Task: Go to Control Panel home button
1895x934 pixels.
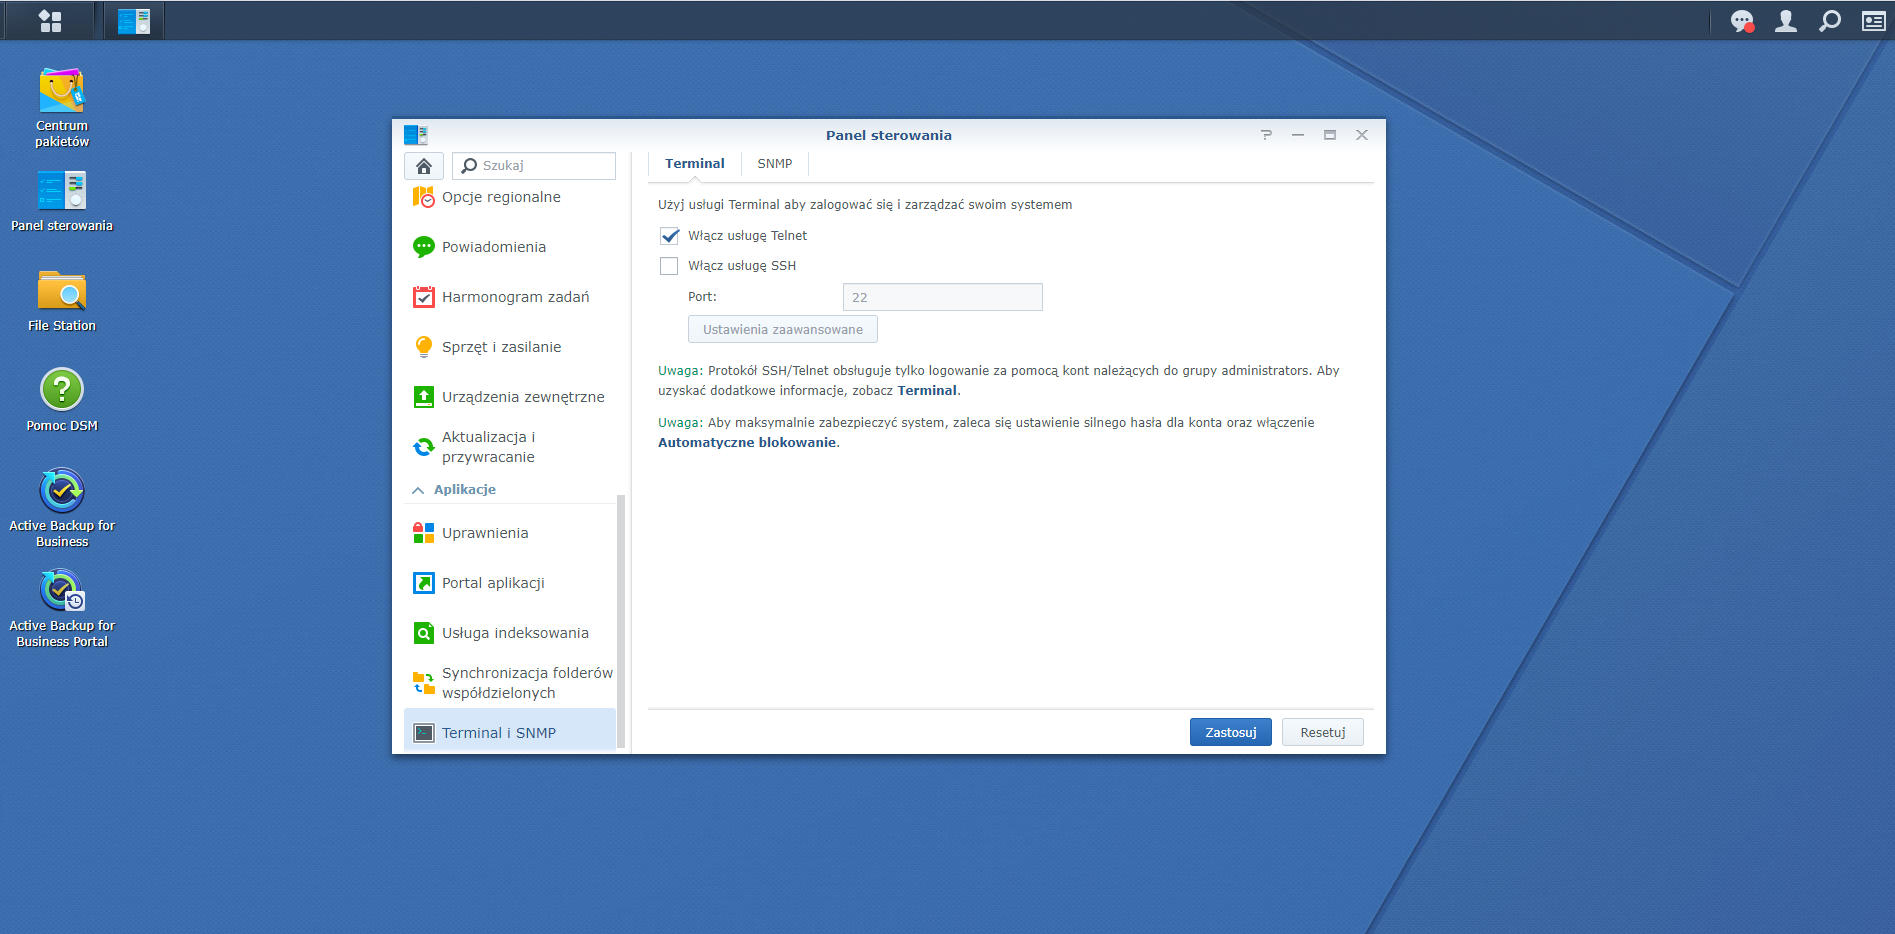Action: (x=424, y=166)
